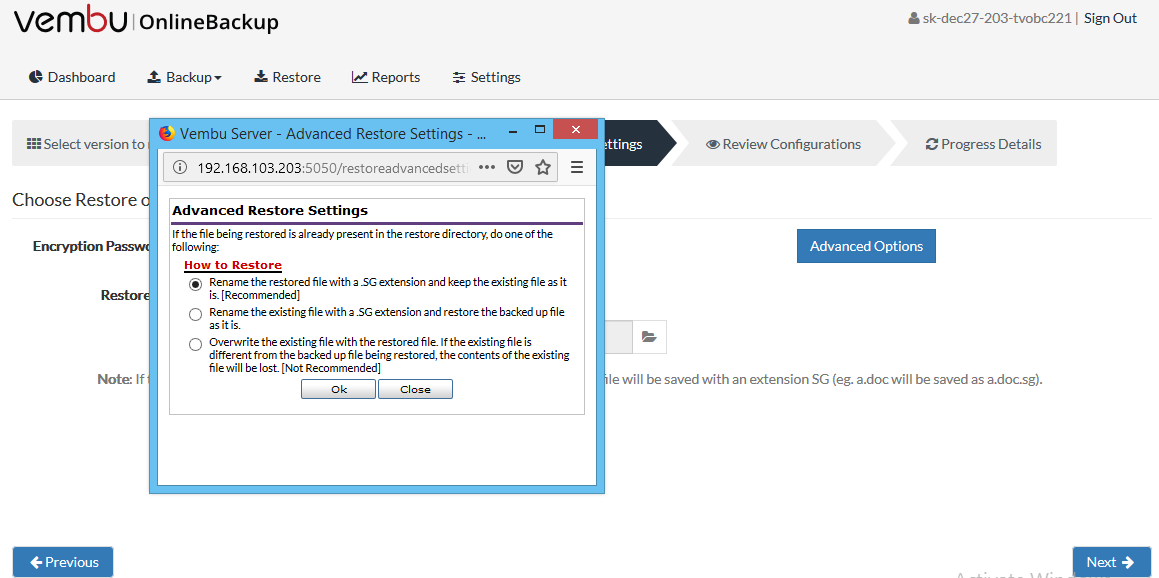Viewport: 1159px width, 578px height.
Task: Choose the rename existing file with .SG option
Action: 195,315
